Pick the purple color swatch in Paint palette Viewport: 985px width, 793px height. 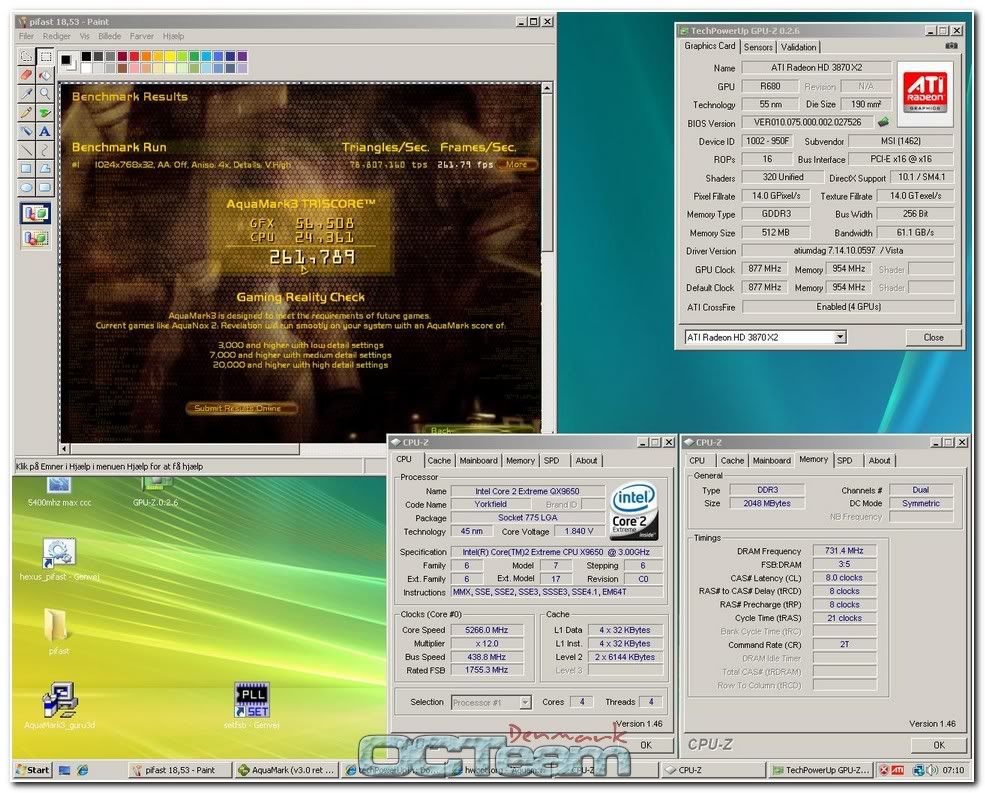[x=242, y=57]
